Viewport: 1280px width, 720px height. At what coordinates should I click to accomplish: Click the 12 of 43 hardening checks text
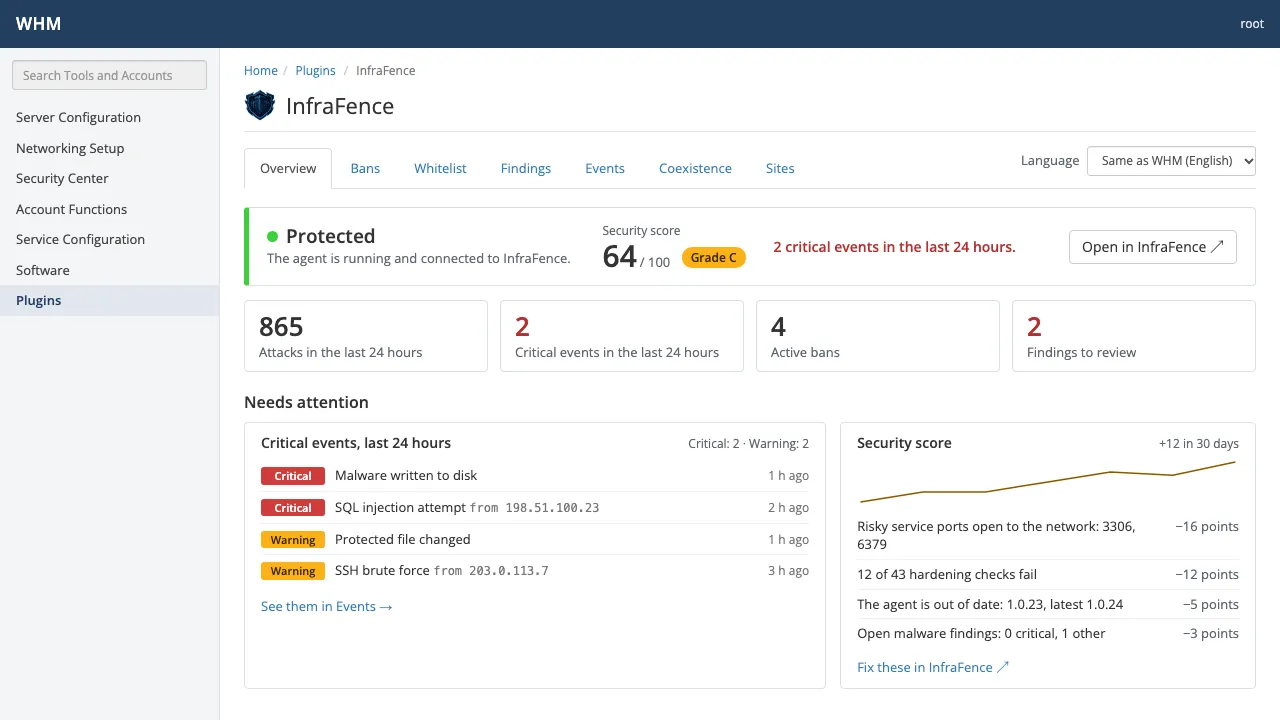[947, 575]
